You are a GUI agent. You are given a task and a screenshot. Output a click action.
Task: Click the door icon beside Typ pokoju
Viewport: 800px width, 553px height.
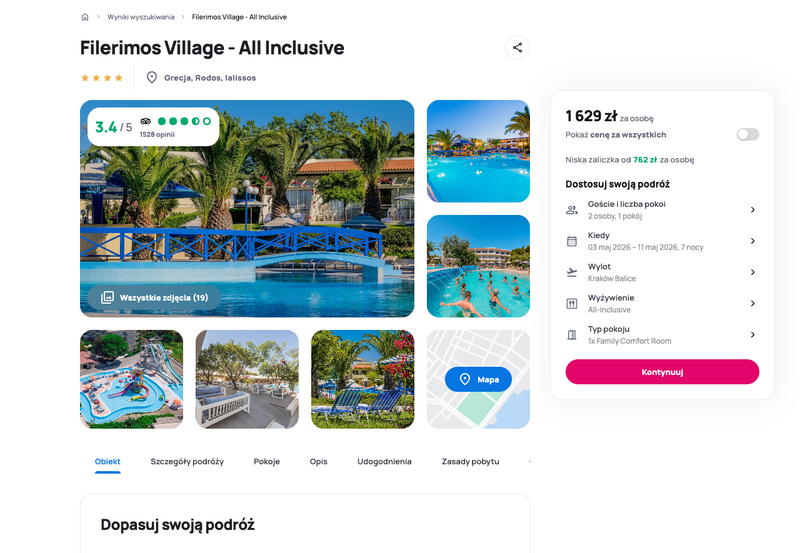(x=572, y=335)
